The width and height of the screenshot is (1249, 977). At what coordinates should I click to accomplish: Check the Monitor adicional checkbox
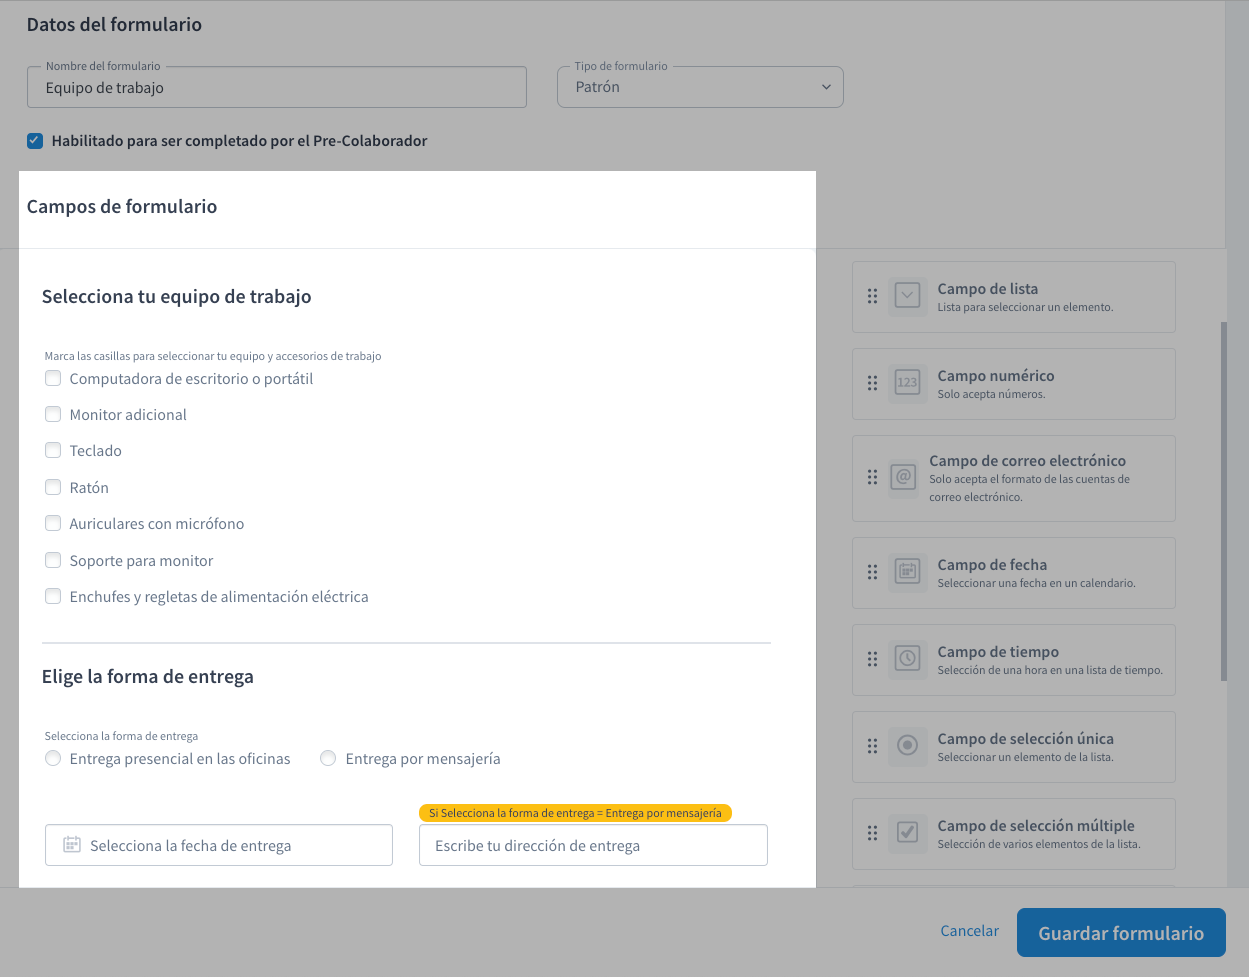coord(53,414)
